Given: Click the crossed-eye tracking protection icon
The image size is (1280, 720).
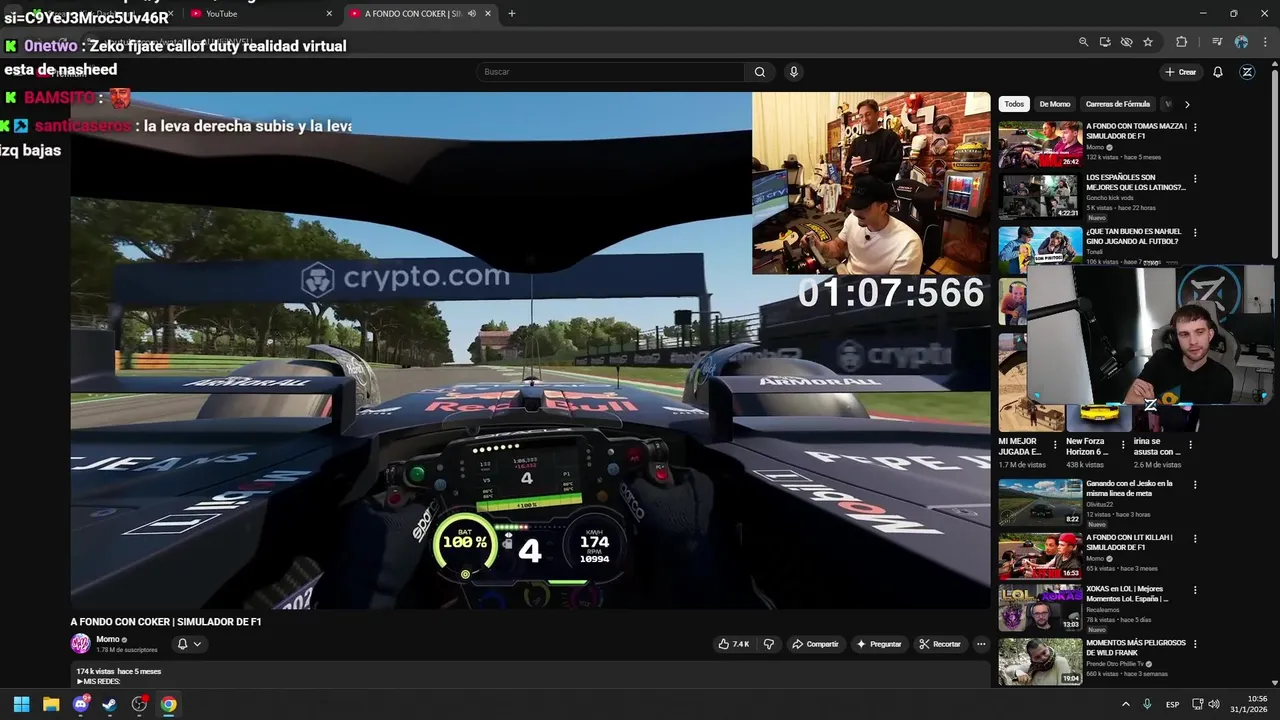Looking at the screenshot, I should click(1126, 42).
